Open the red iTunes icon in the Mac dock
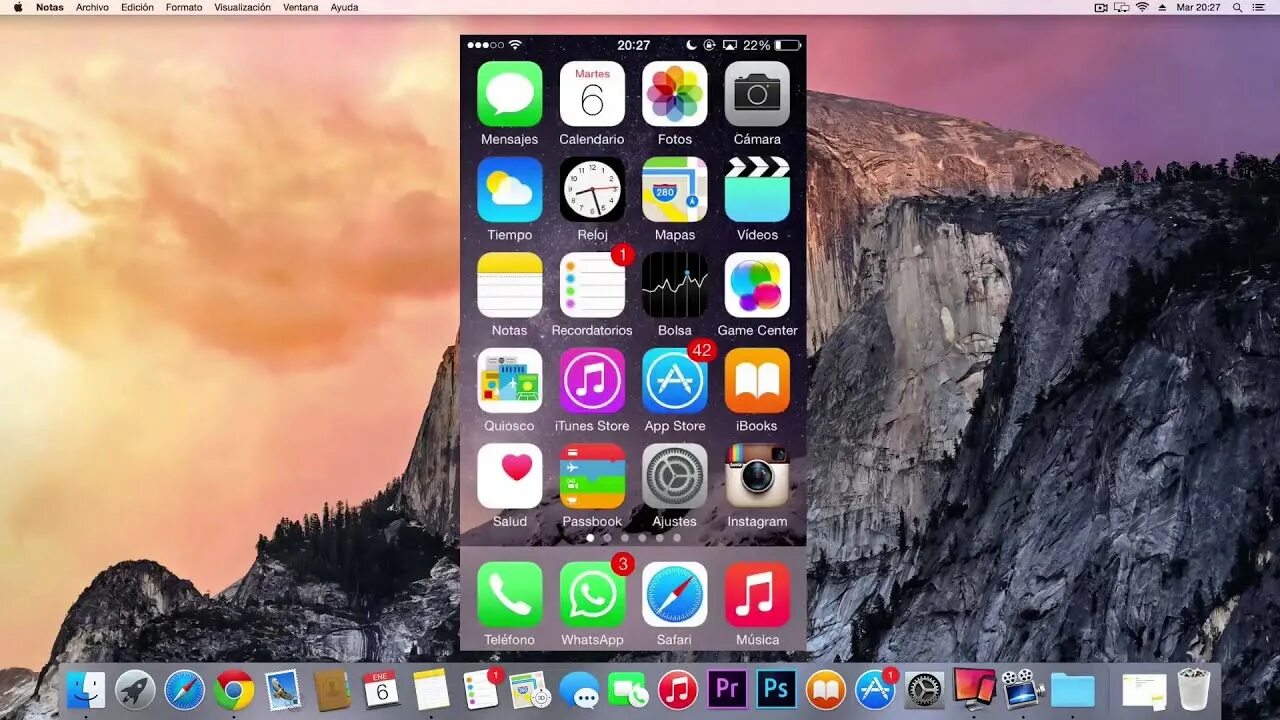 (678, 690)
